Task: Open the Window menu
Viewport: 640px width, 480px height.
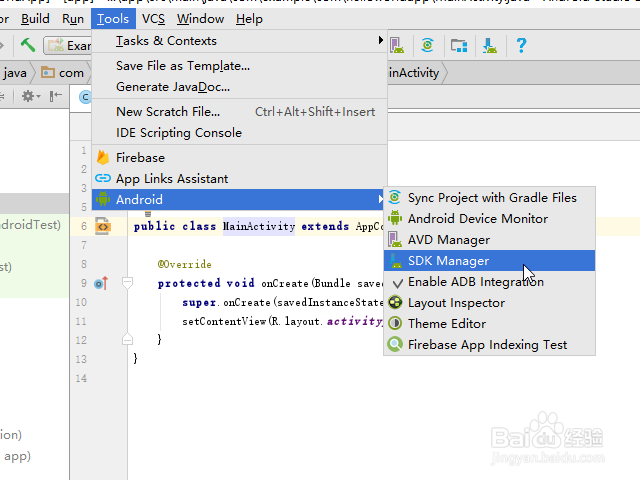Action: (200, 19)
